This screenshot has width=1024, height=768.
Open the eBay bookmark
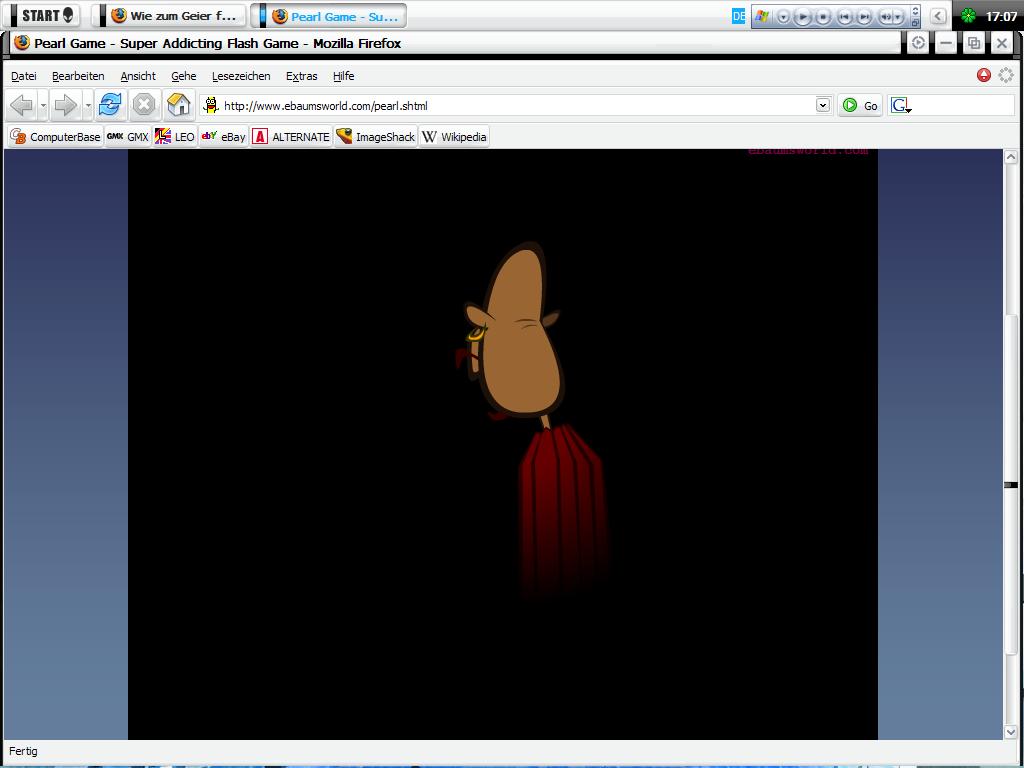coord(223,136)
